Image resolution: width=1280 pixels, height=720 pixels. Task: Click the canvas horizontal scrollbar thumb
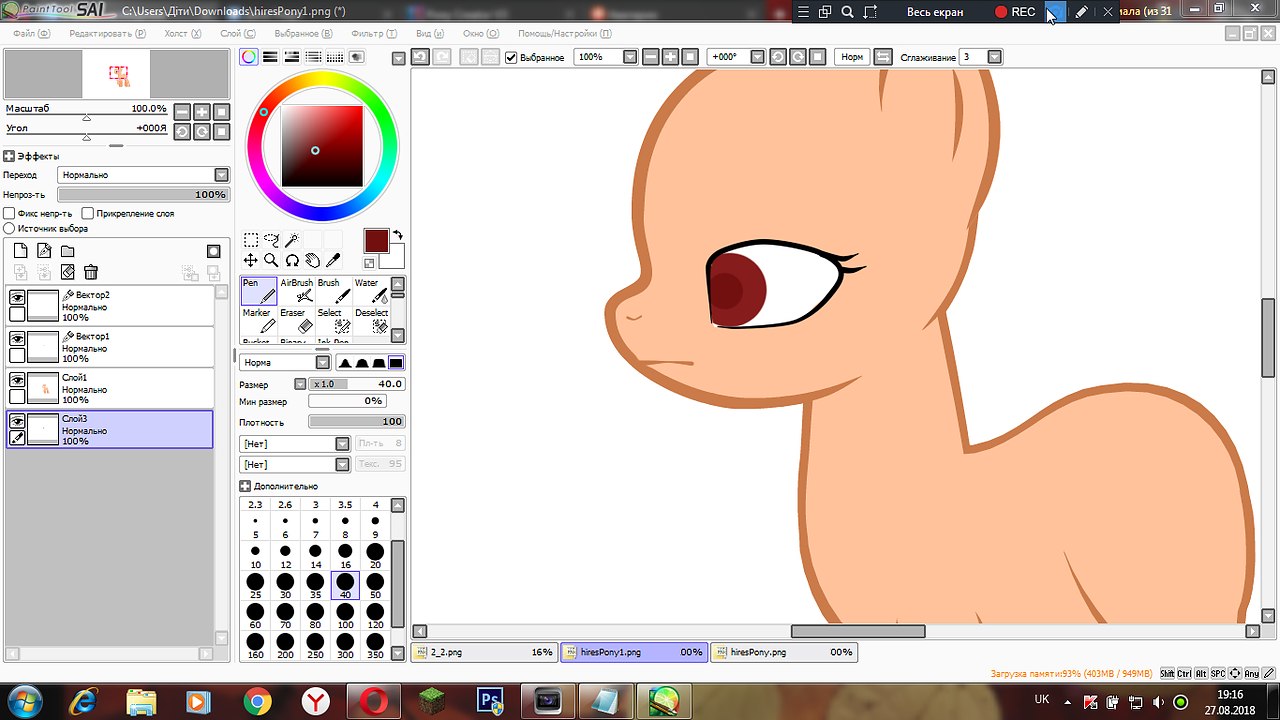pyautogui.click(x=858, y=631)
